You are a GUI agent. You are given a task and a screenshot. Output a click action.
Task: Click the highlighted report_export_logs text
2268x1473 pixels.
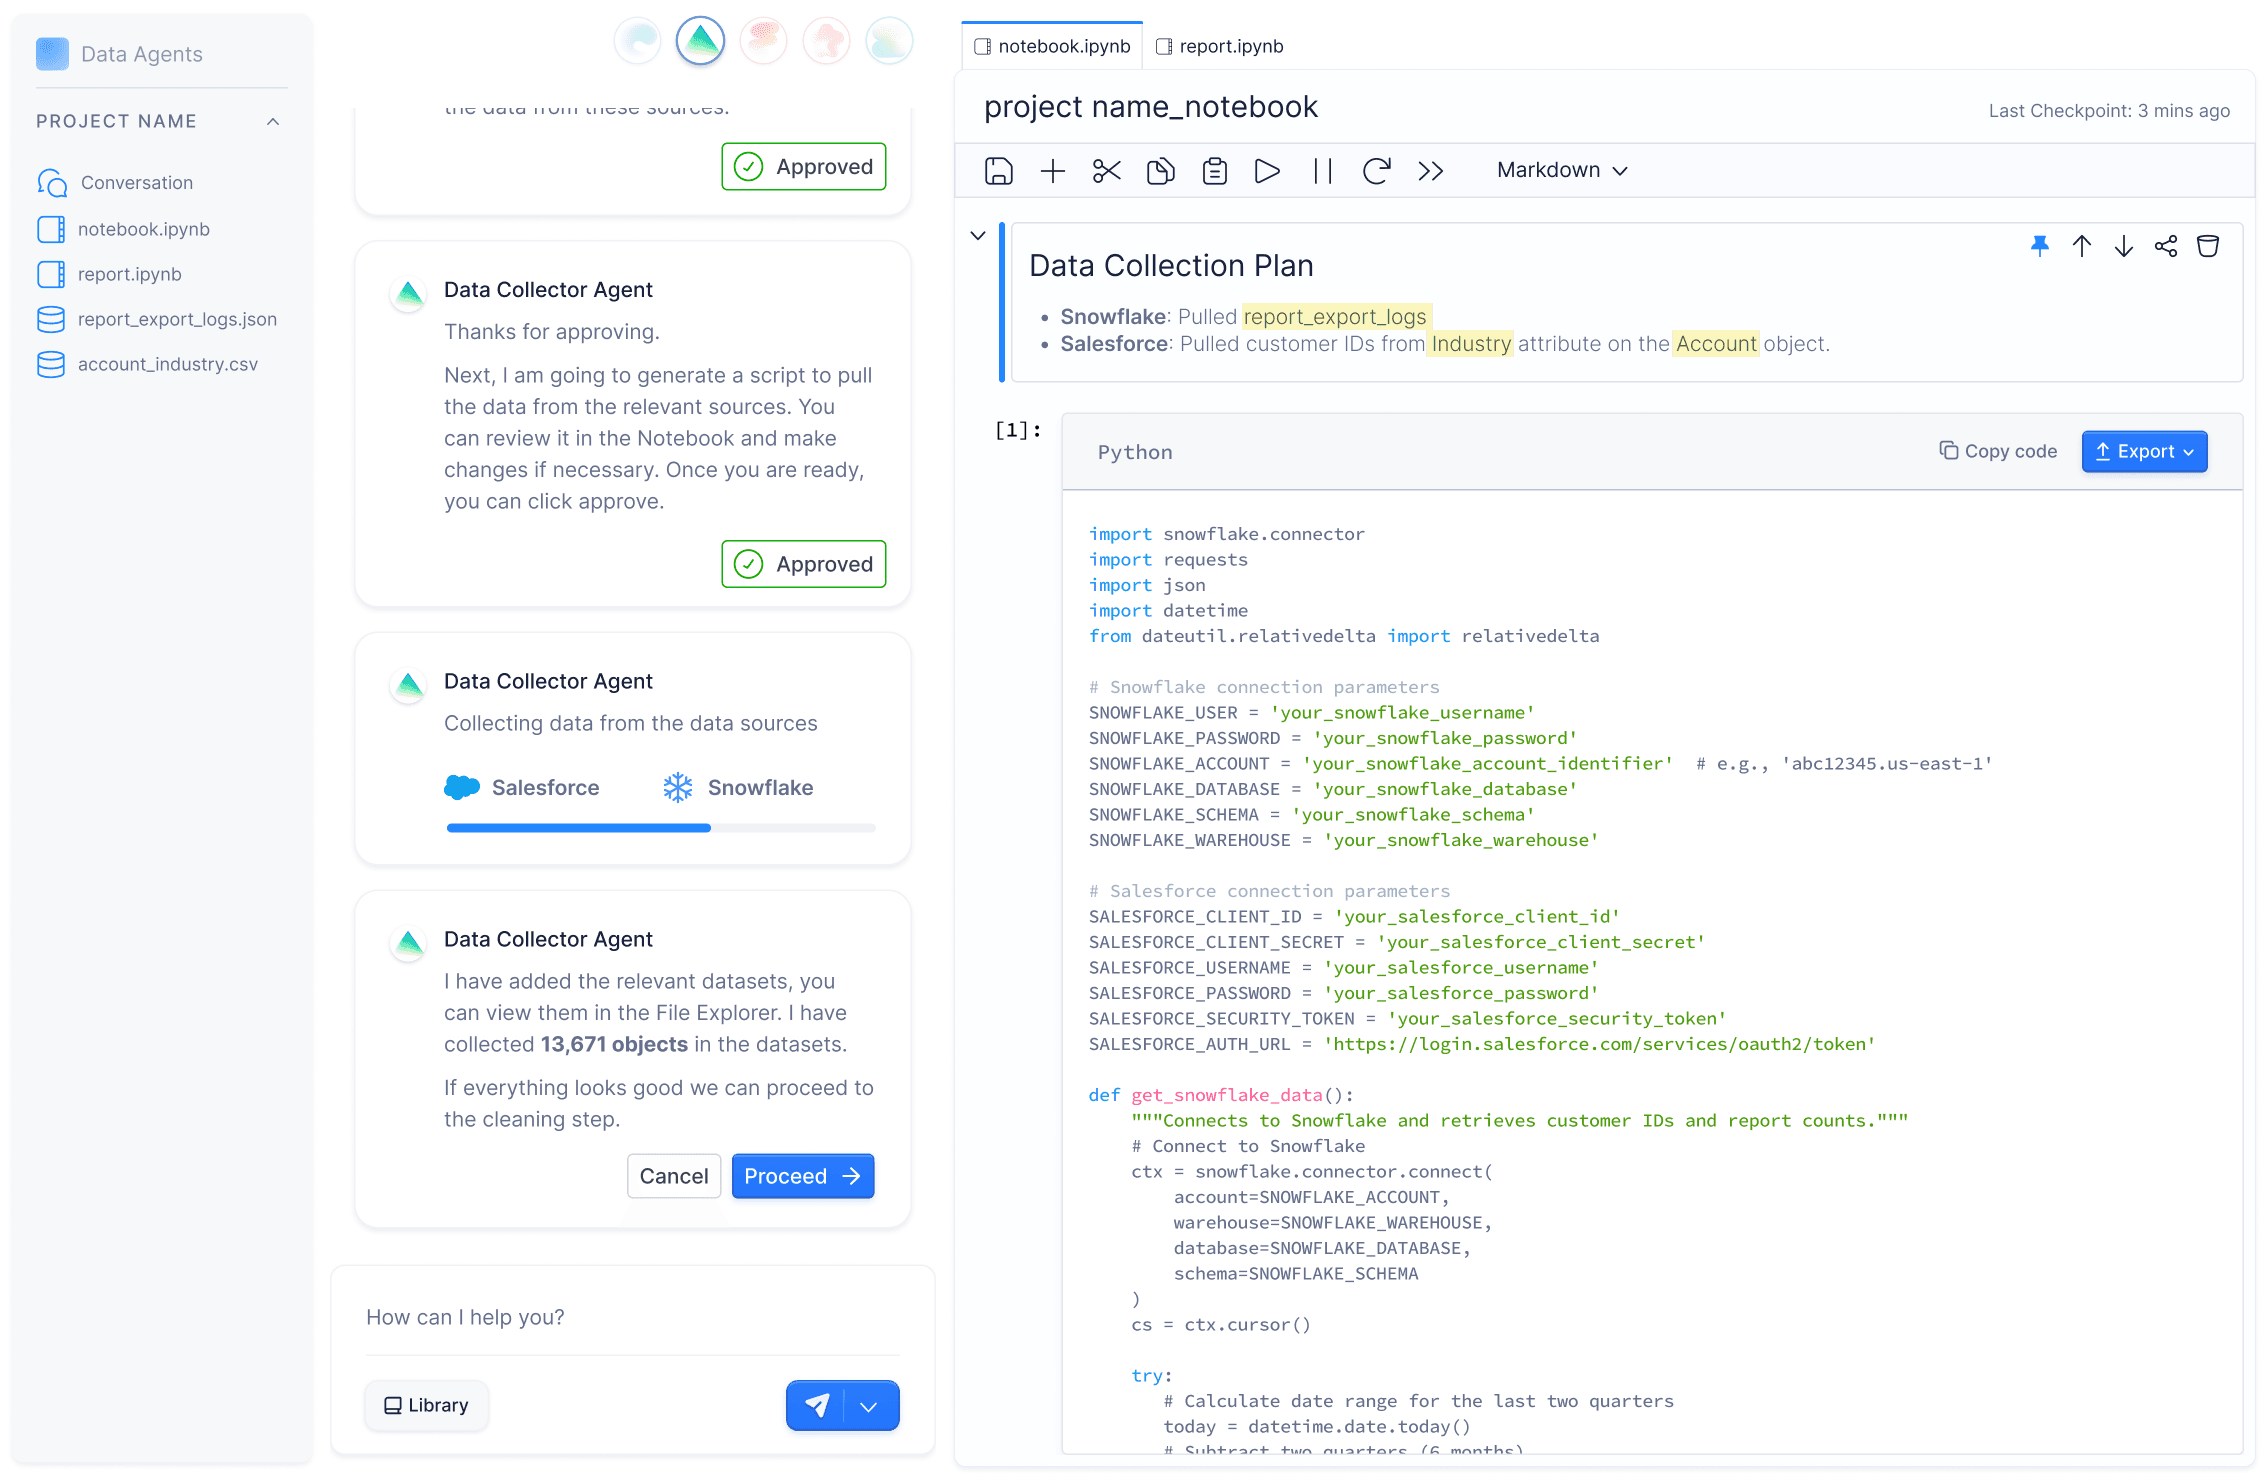[1335, 317]
